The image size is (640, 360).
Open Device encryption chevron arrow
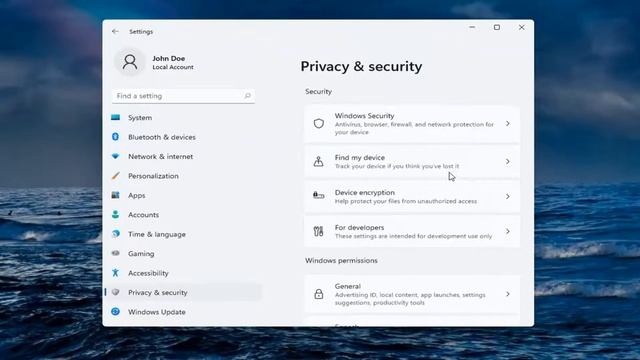pyautogui.click(x=508, y=196)
